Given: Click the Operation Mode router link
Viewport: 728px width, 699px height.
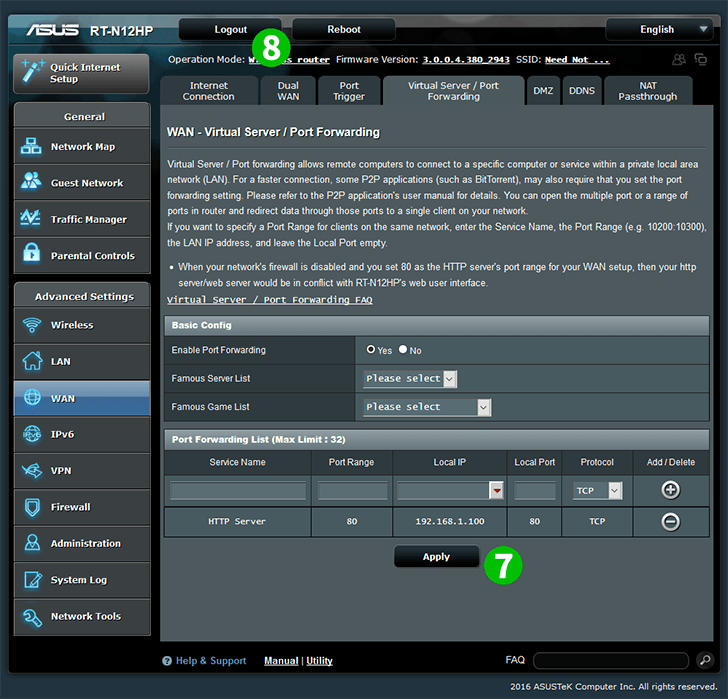Looking at the screenshot, I should (x=289, y=60).
